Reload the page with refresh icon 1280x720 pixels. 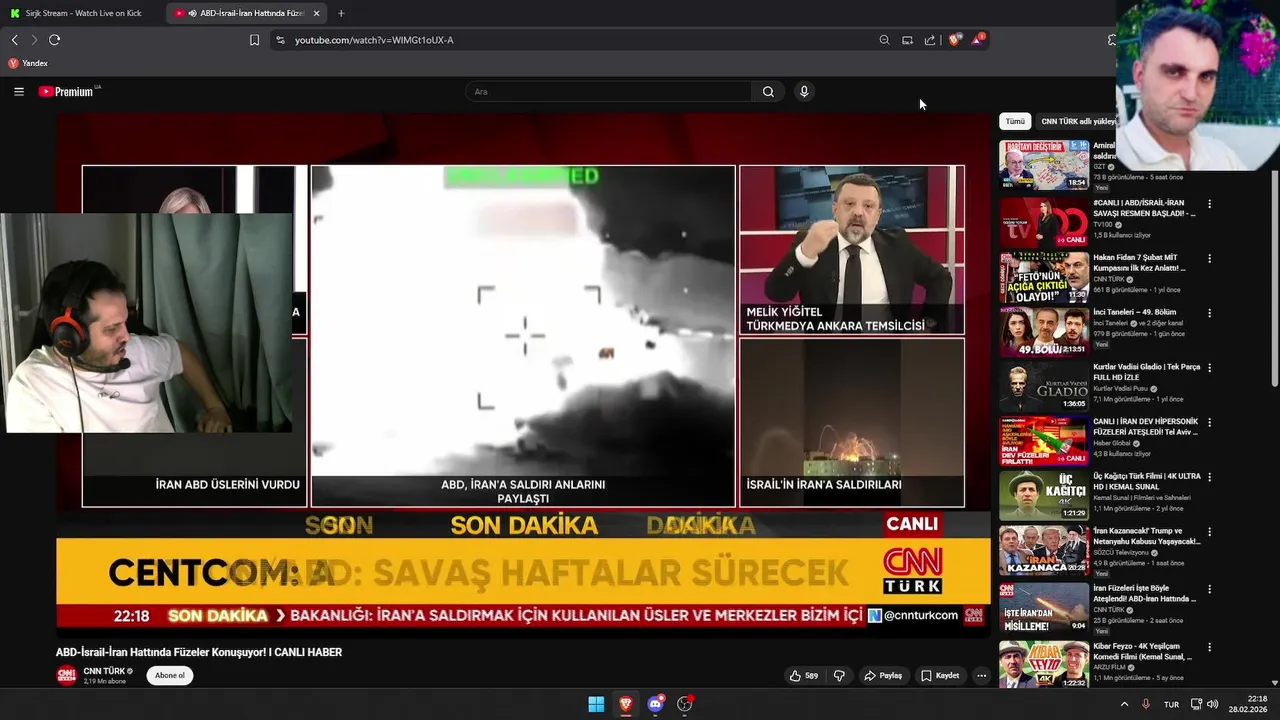[x=54, y=40]
